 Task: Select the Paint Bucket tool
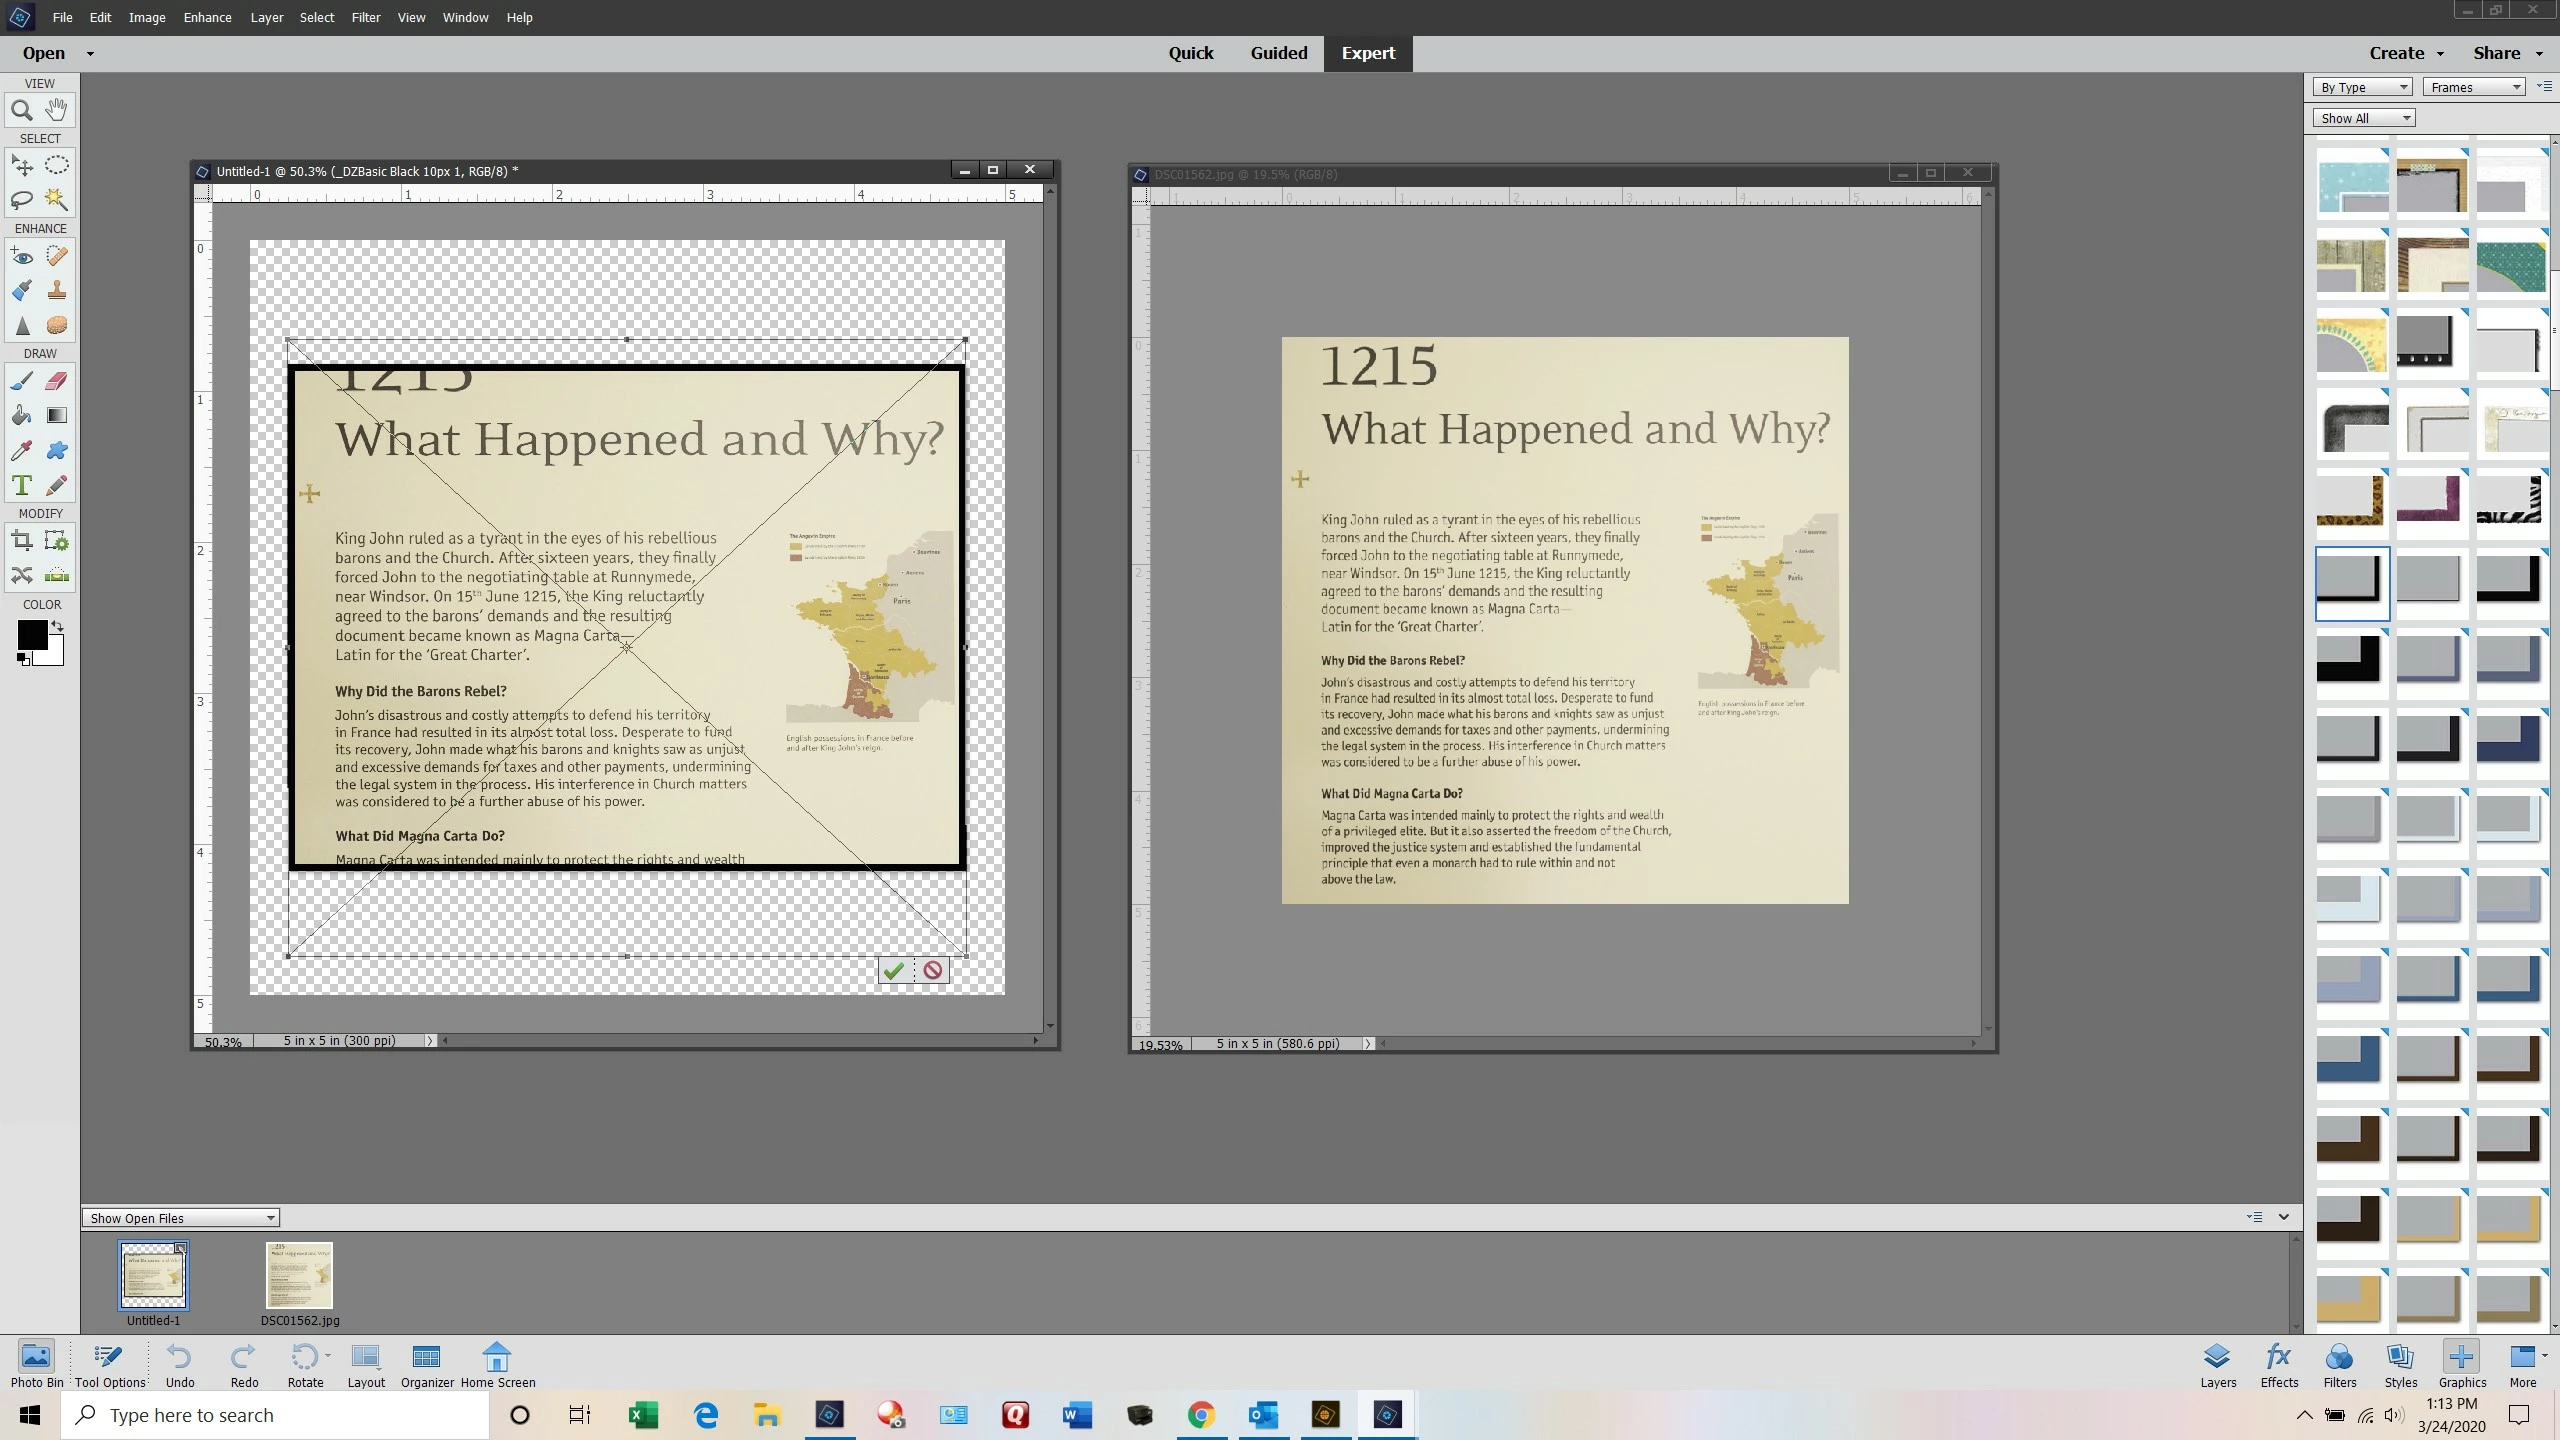coord(21,416)
